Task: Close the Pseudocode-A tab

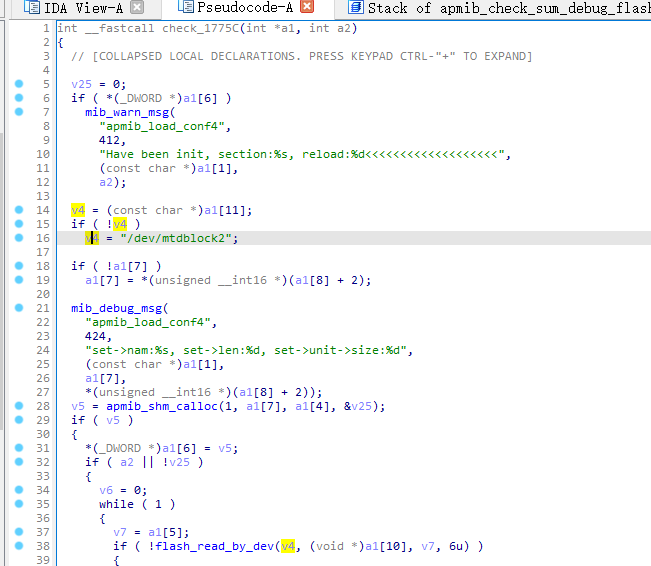Action: coord(307,6)
